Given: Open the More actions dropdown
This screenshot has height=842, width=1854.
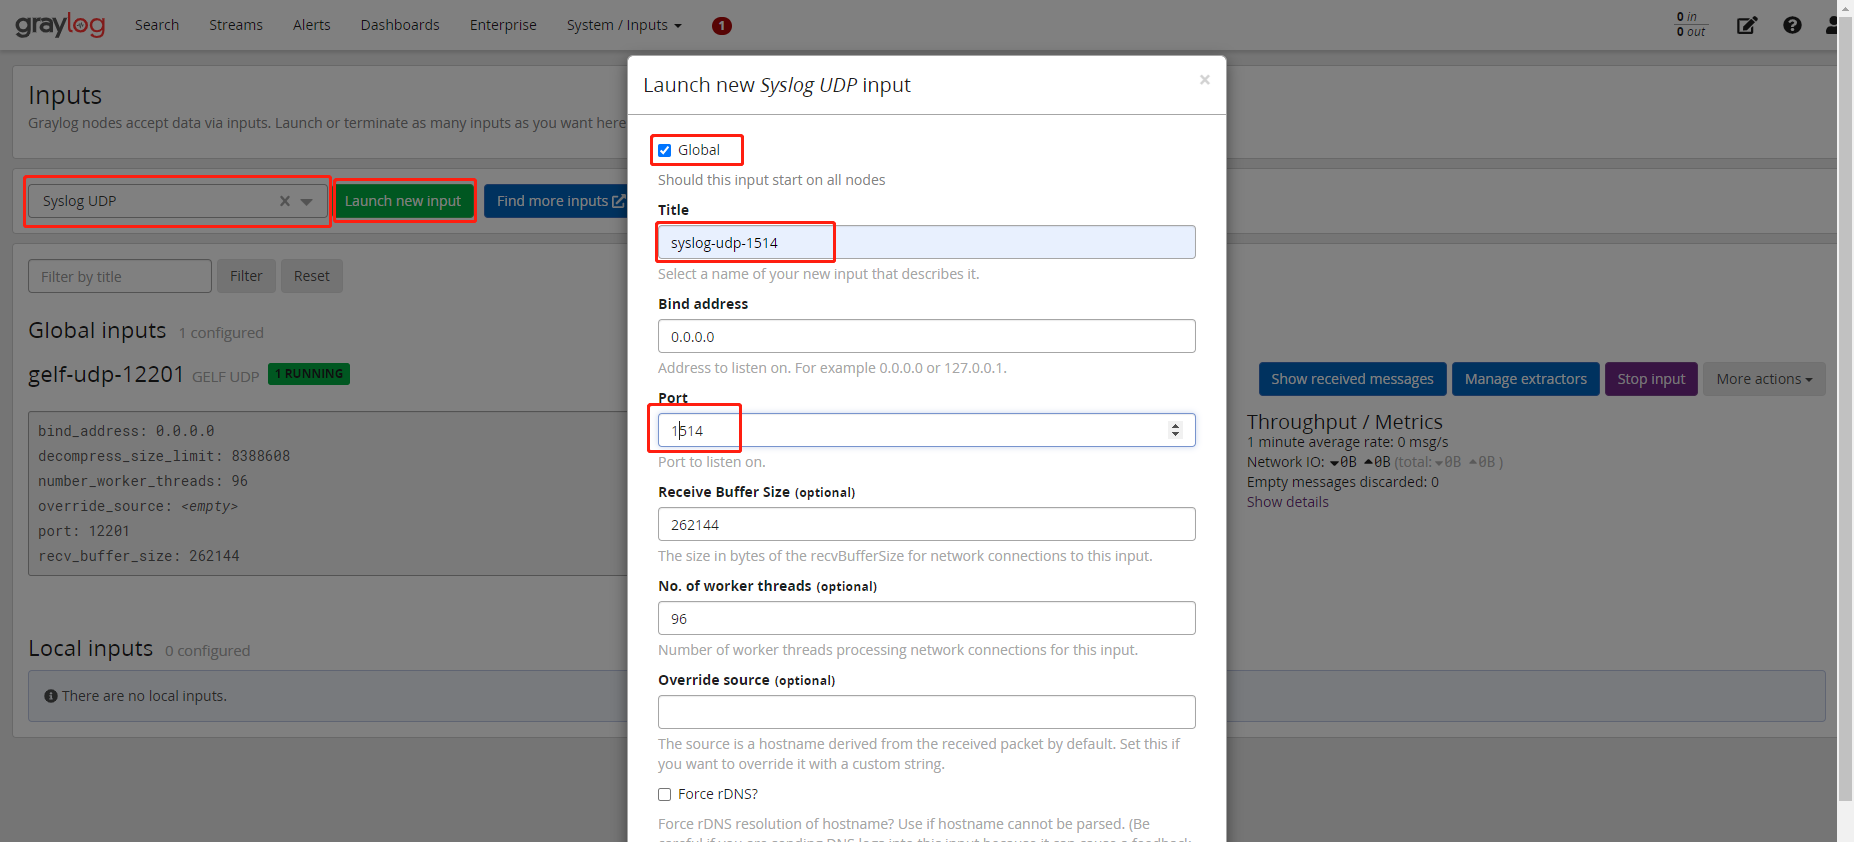Looking at the screenshot, I should pos(1764,379).
